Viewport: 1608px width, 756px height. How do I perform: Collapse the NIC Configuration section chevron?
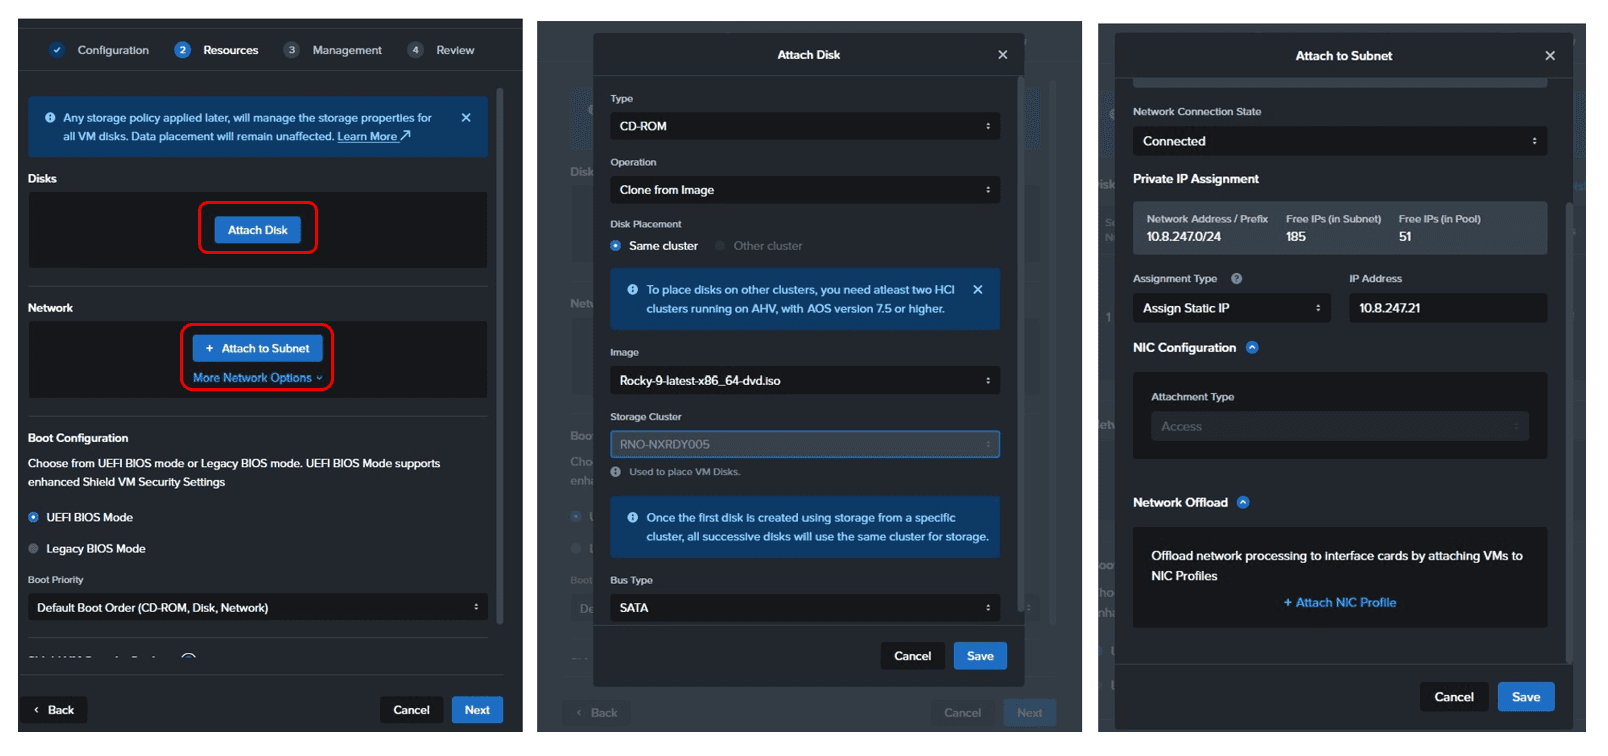click(x=1252, y=348)
